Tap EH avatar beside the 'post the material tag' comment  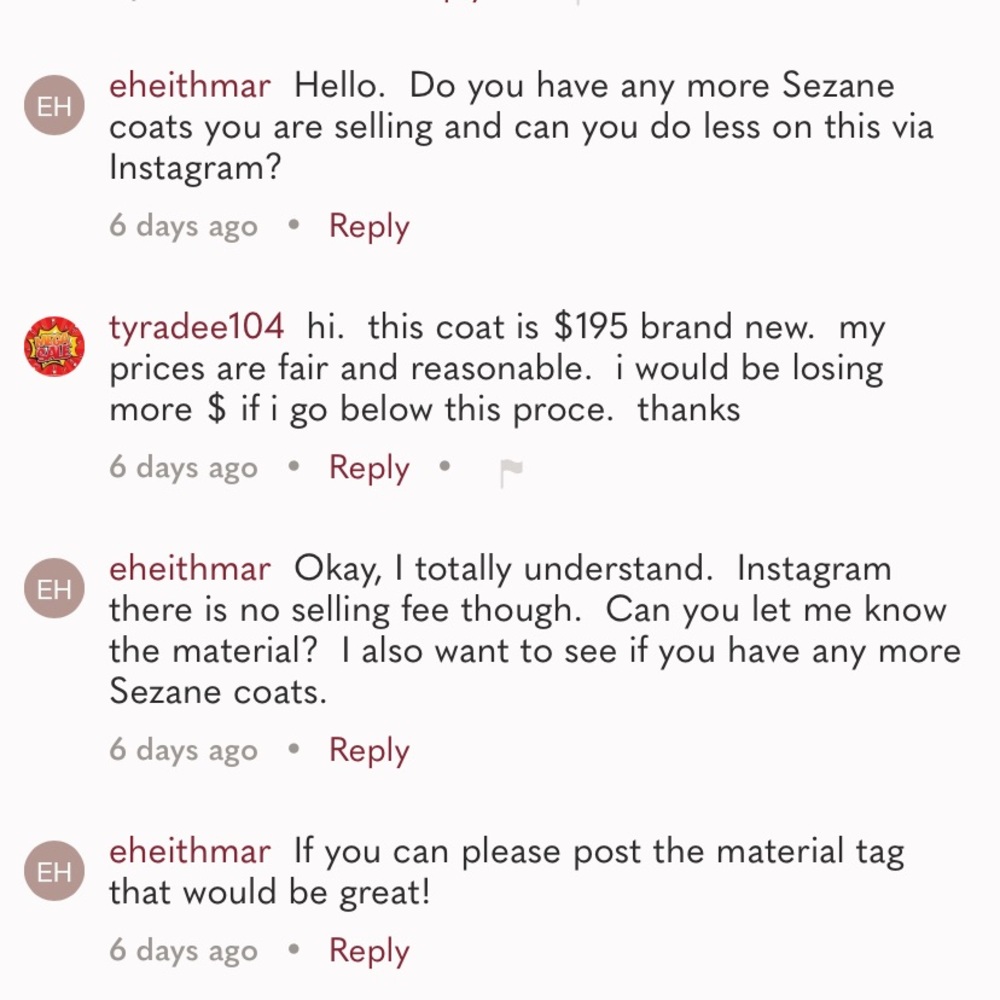[54, 872]
